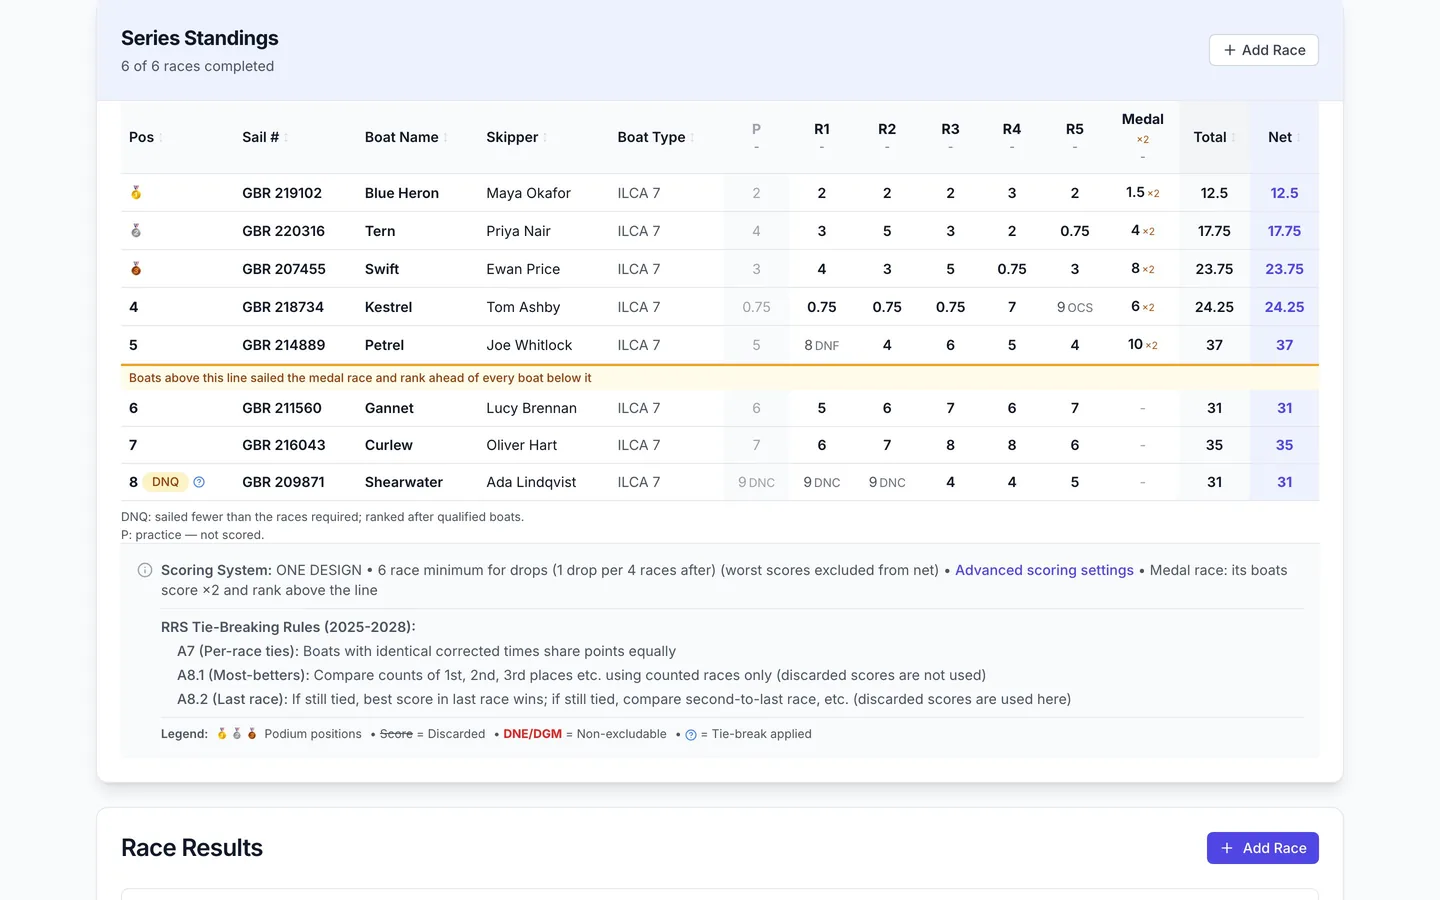
Task: Click the info icon next to Scoring System
Action: (x=145, y=570)
